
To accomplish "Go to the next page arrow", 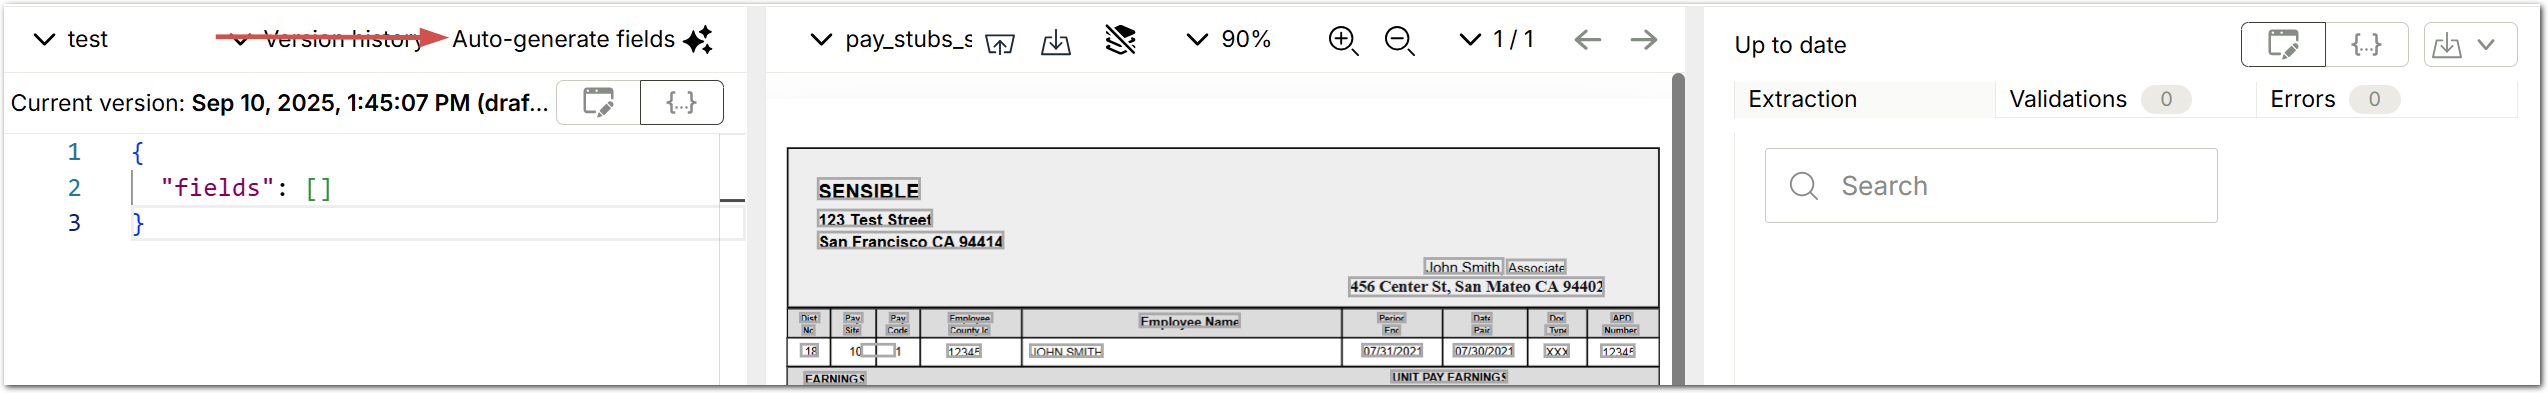I will coord(1644,40).
